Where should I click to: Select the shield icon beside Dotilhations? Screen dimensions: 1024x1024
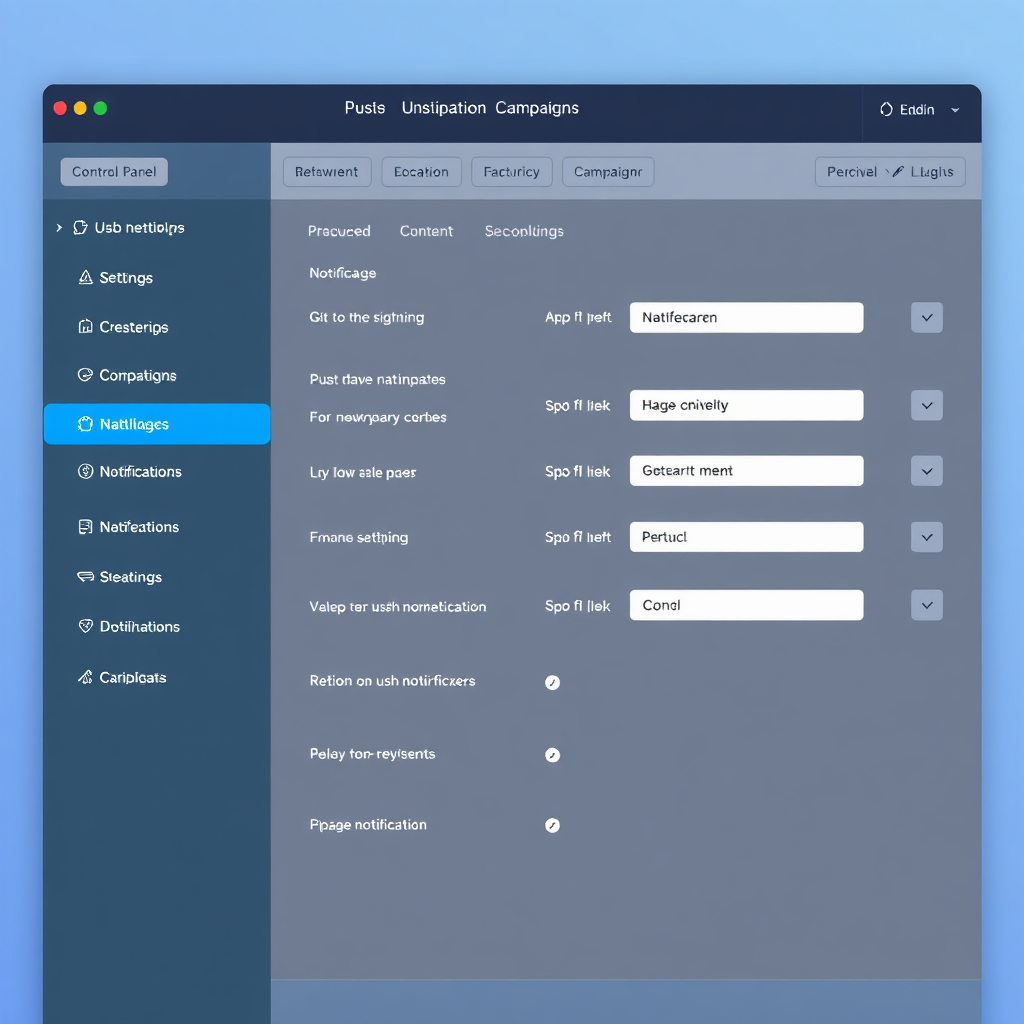coord(85,626)
